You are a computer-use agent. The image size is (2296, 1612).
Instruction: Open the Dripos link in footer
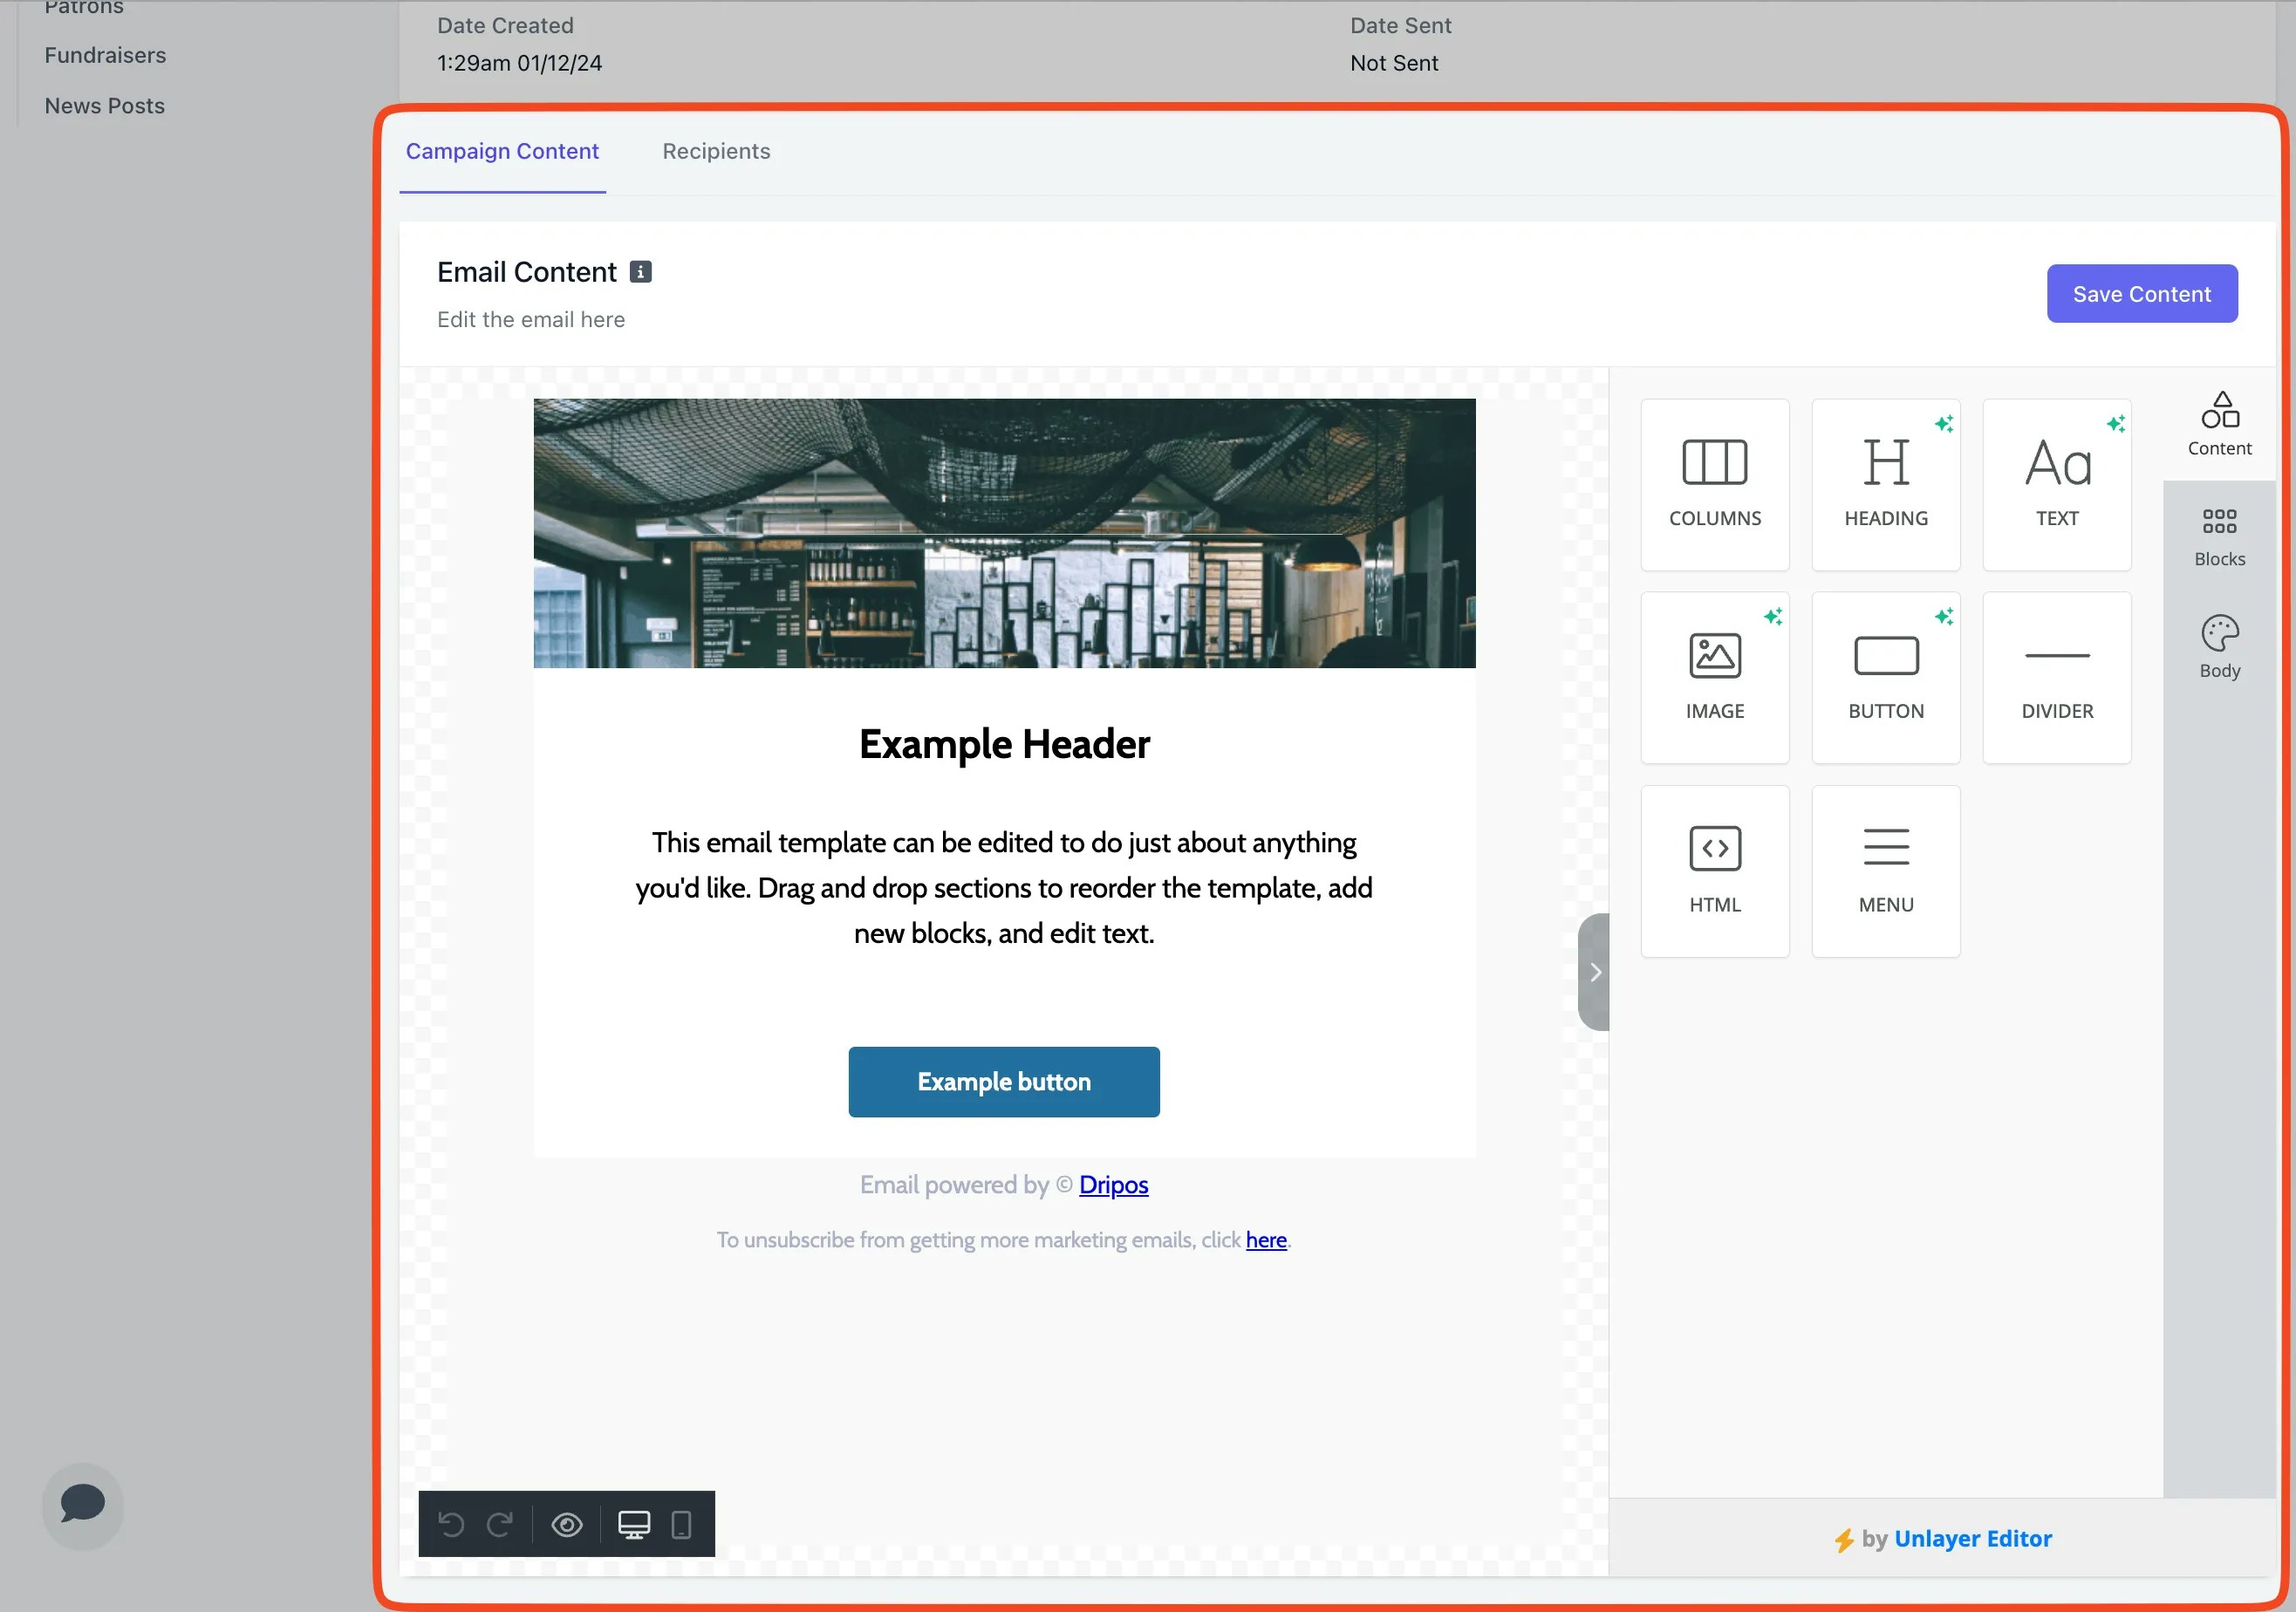click(x=1113, y=1184)
